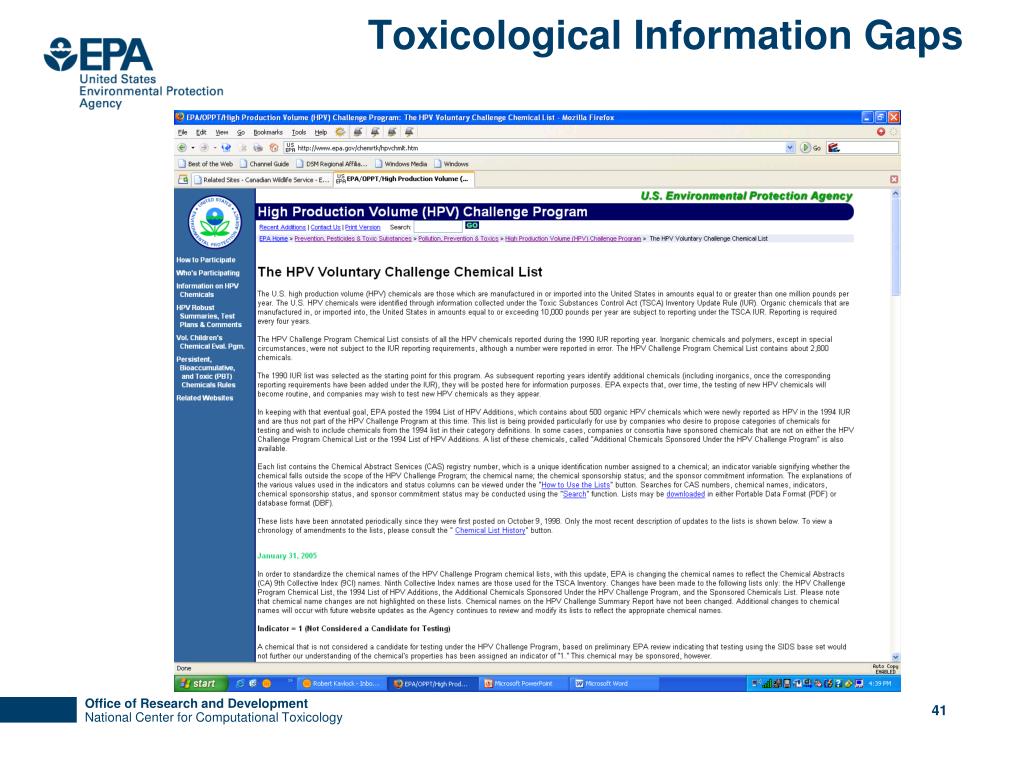Open HPV Robust Summaries sidebar link

click(209, 316)
